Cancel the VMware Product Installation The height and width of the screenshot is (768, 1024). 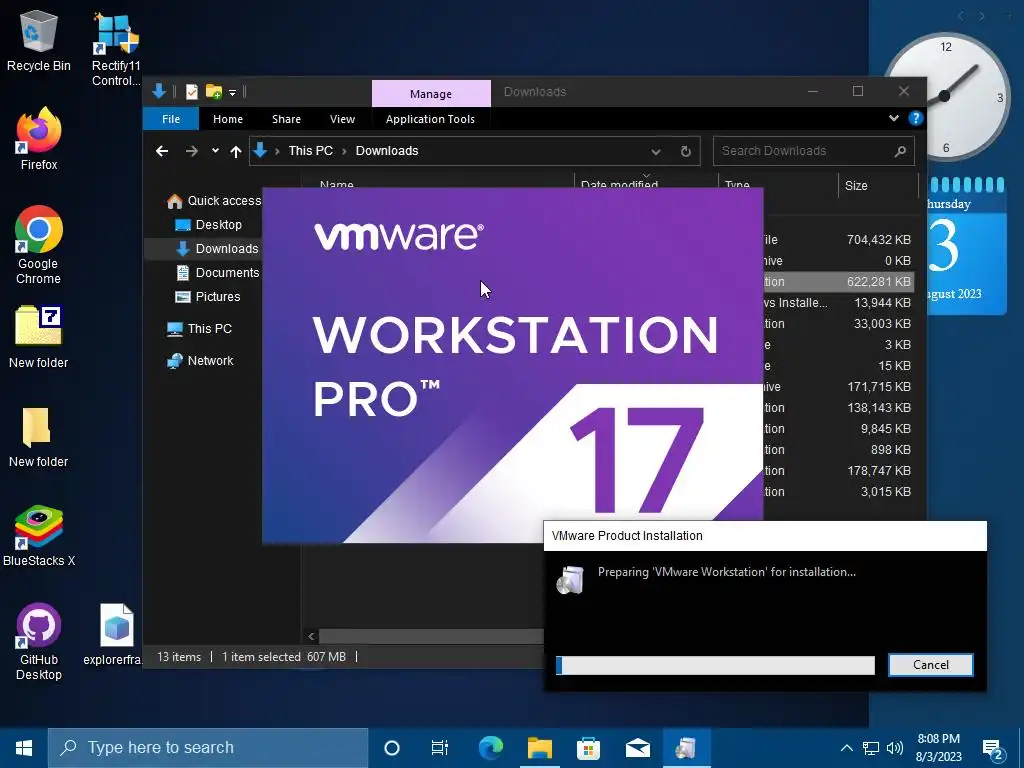931,665
